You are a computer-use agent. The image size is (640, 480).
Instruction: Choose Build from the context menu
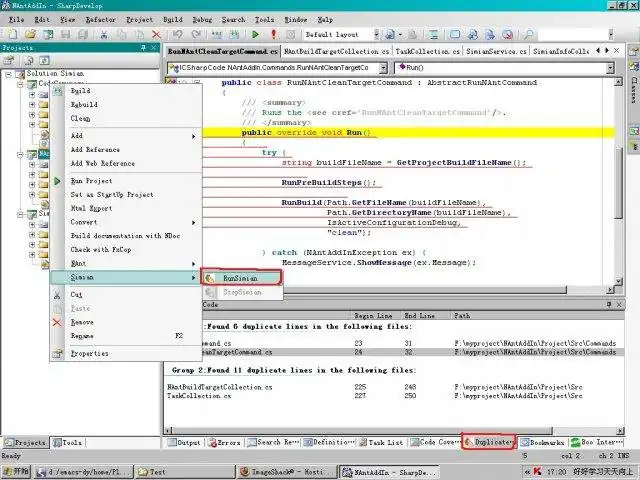click(x=80, y=91)
